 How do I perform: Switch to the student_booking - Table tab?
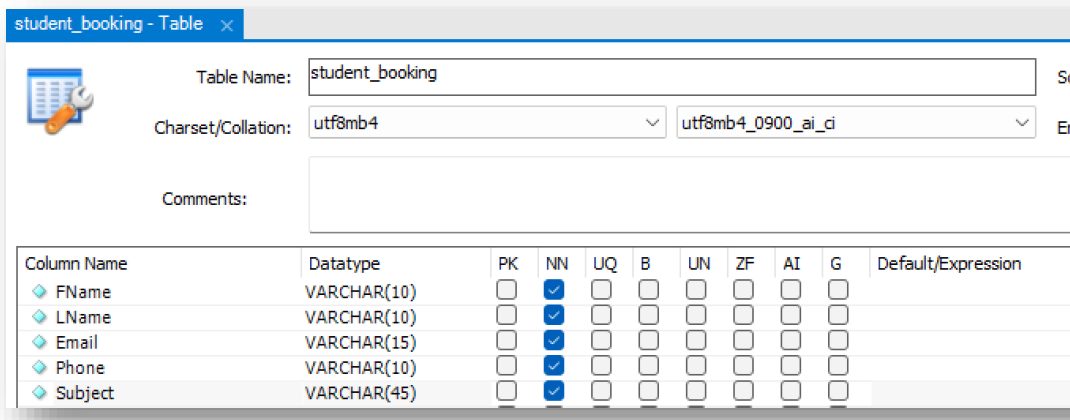click(x=110, y=25)
